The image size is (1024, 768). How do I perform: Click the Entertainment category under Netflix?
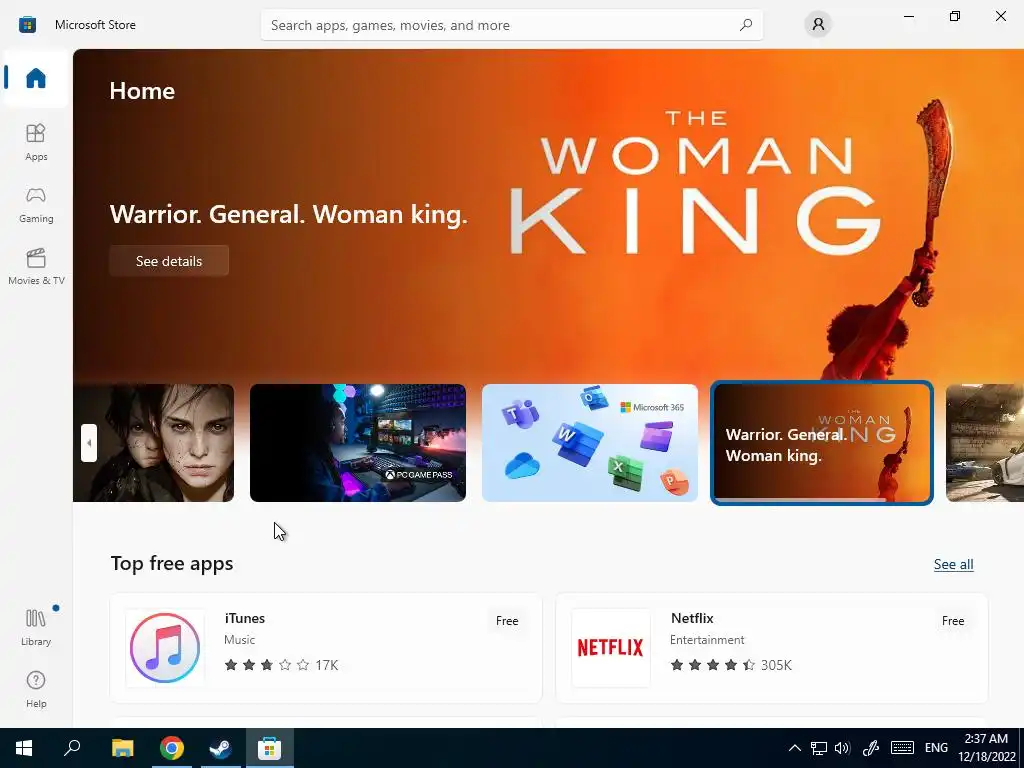tap(707, 640)
